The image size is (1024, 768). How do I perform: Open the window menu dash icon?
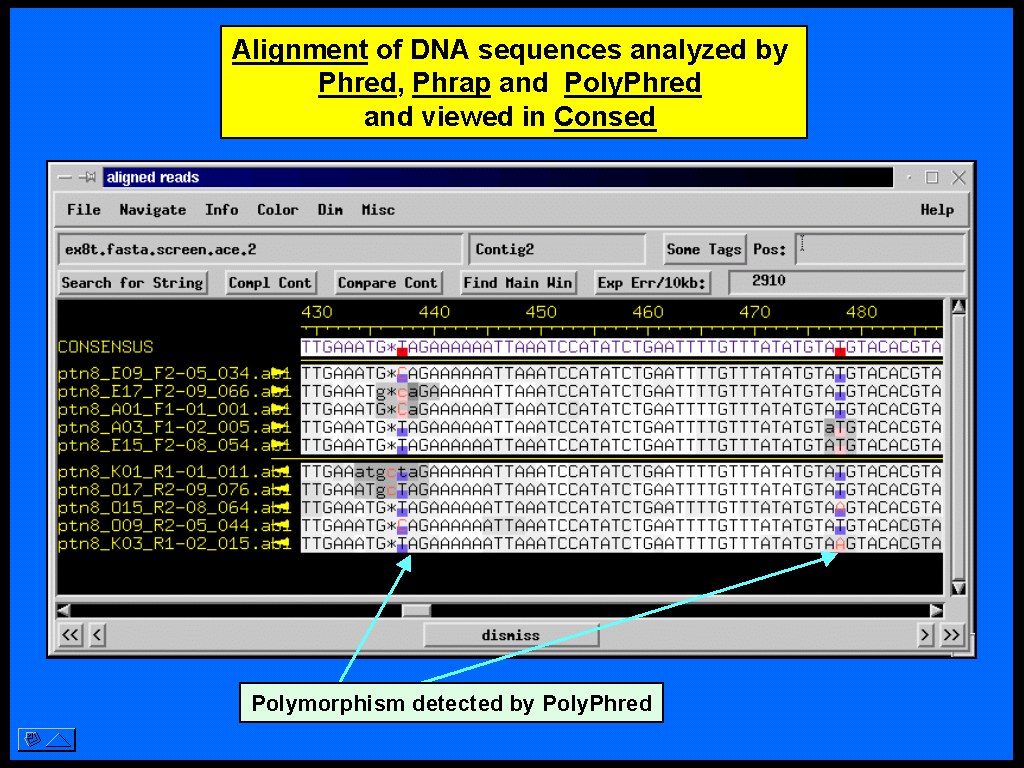(65, 178)
